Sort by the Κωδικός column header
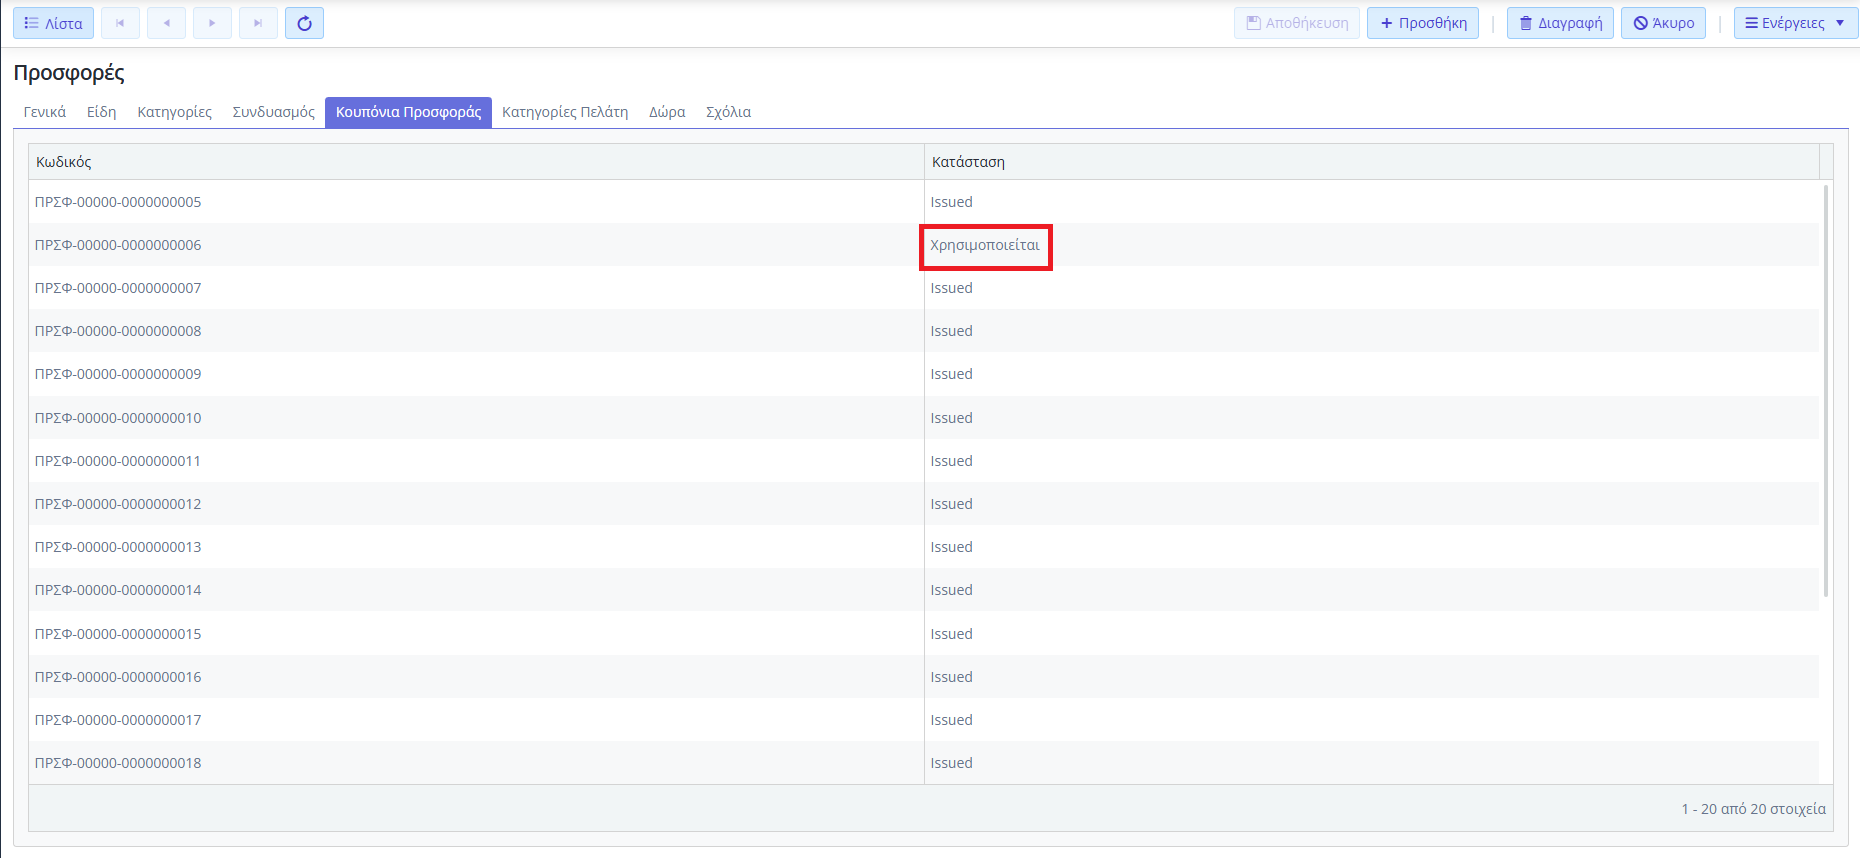The image size is (1860, 858). (64, 162)
